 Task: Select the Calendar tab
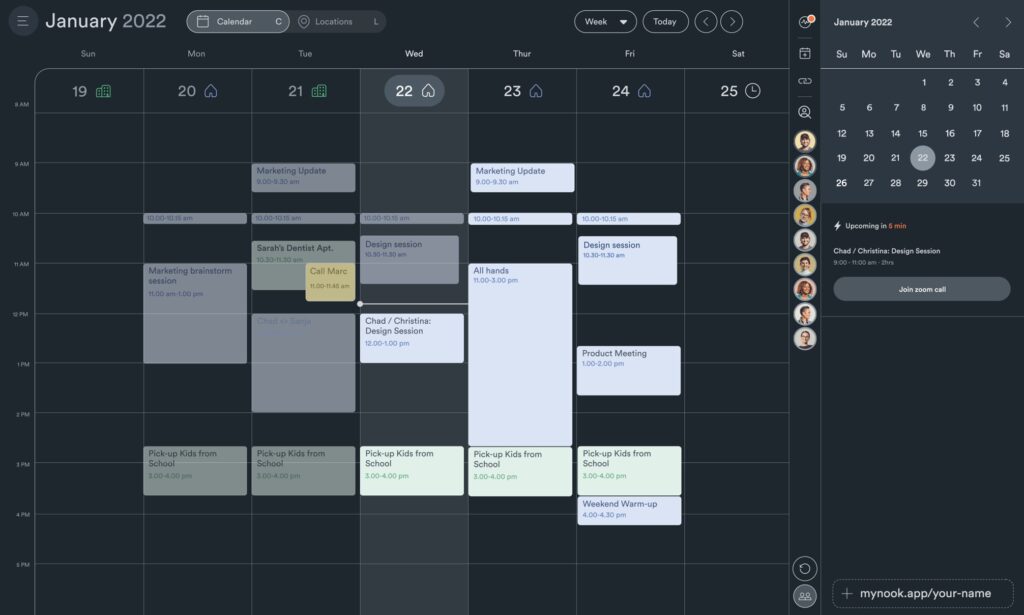237,21
